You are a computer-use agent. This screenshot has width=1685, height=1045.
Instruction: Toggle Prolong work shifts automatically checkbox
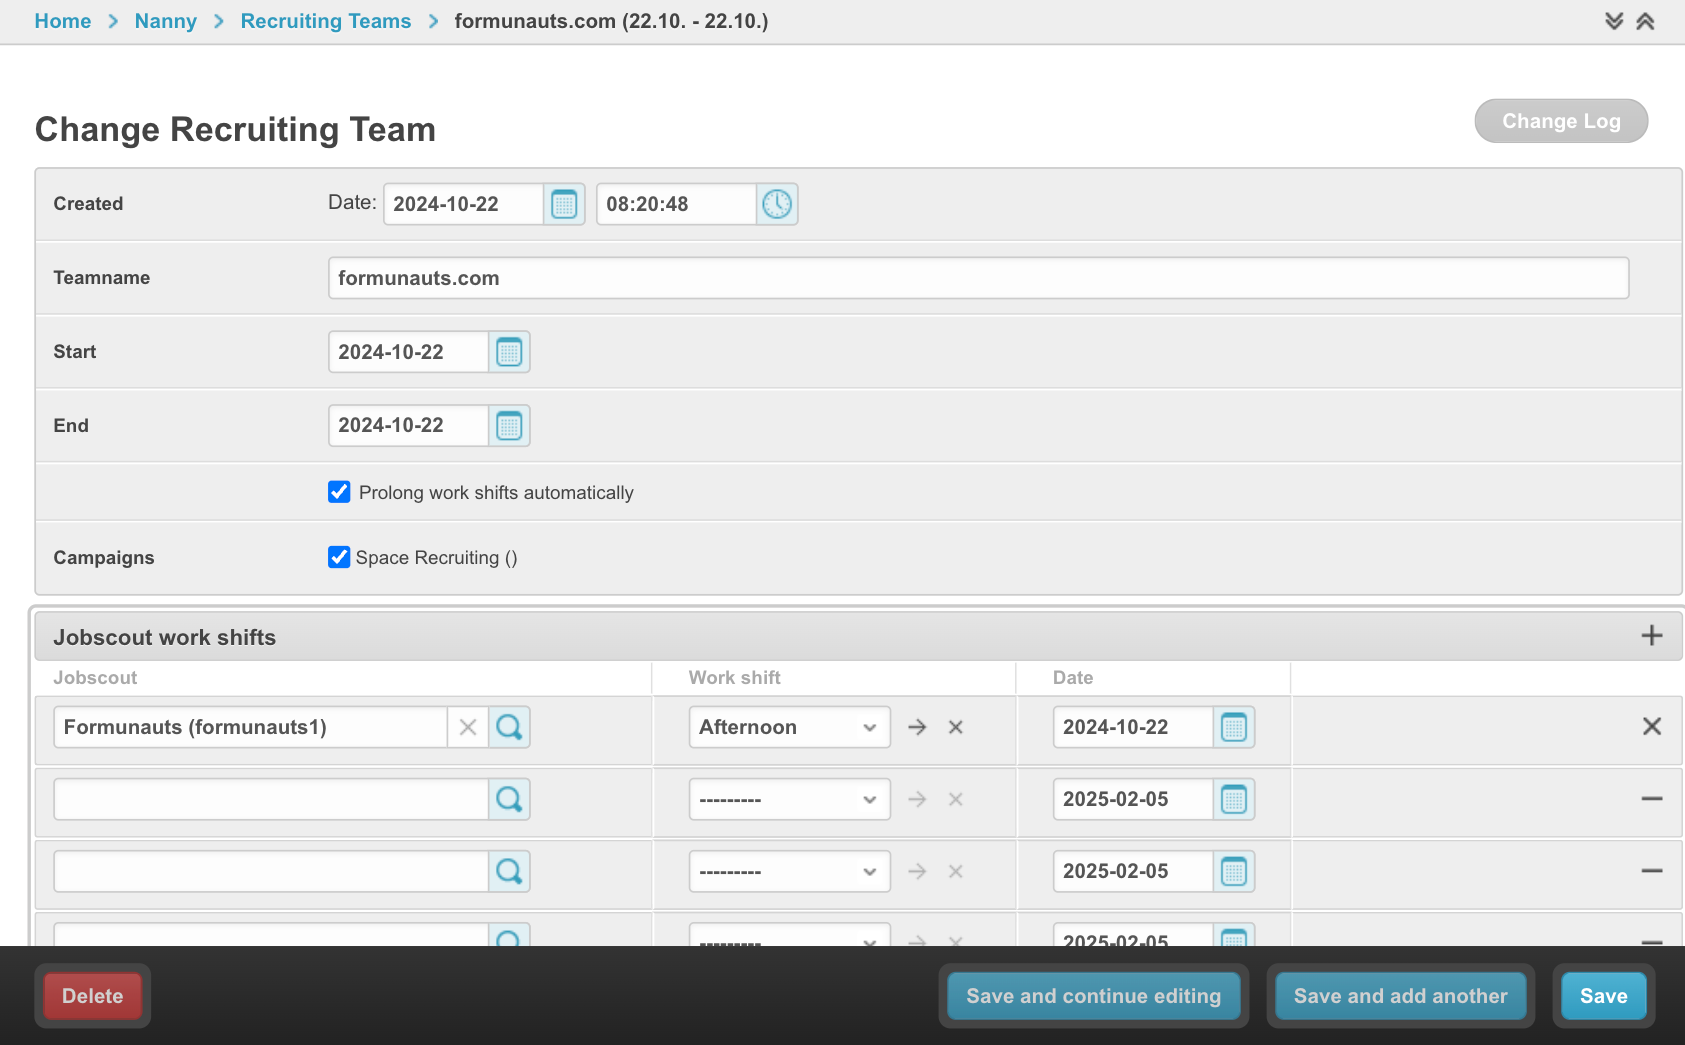(339, 492)
